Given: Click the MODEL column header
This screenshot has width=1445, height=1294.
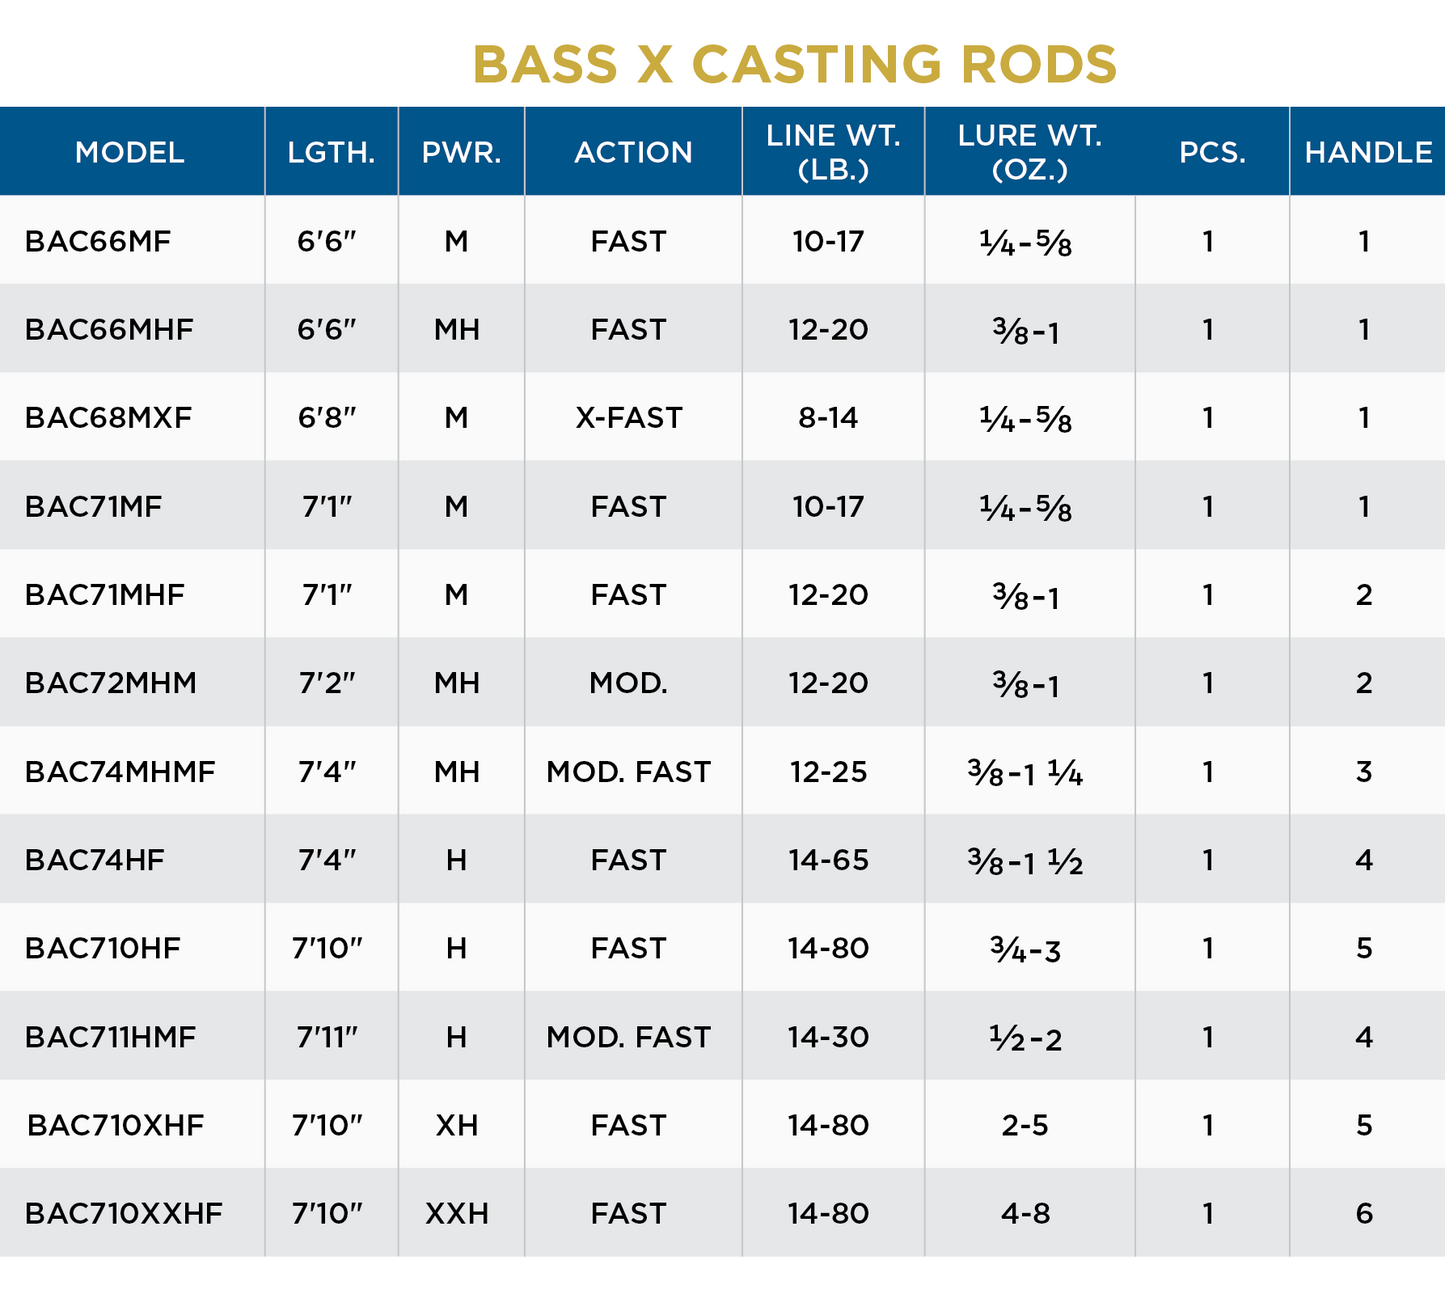Looking at the screenshot, I should 130,152.
